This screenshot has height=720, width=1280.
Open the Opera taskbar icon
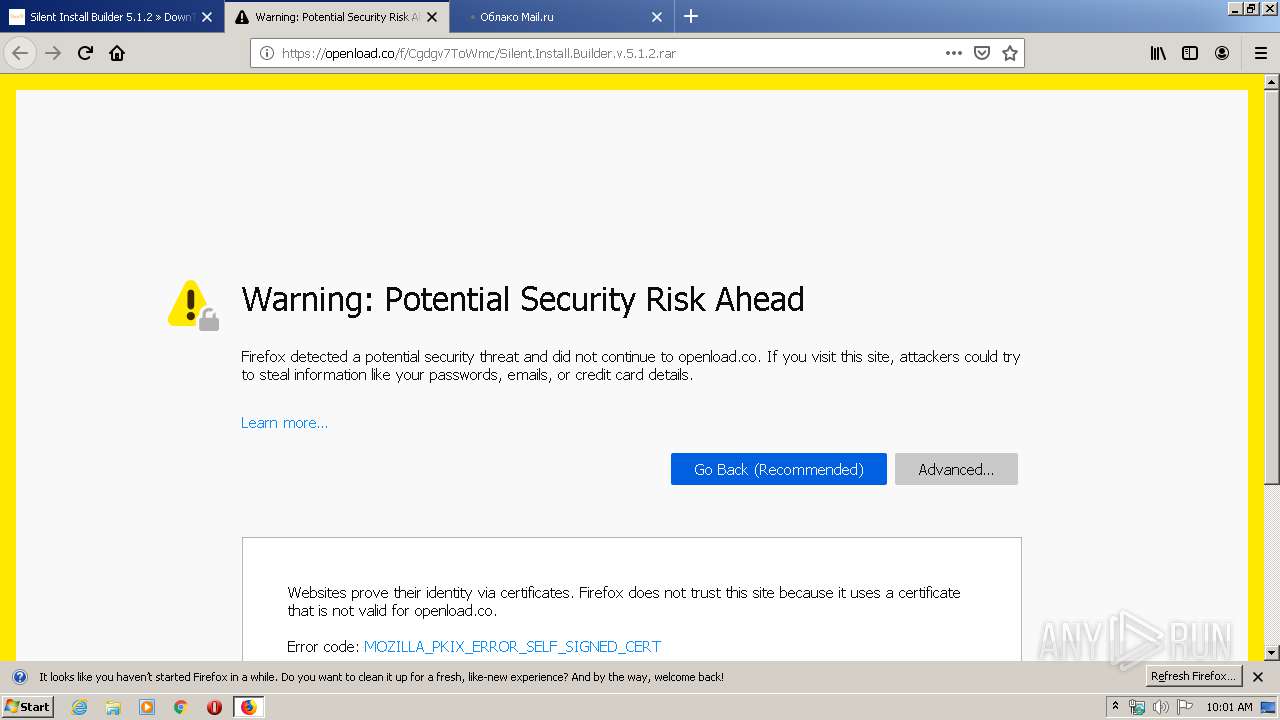click(214, 707)
